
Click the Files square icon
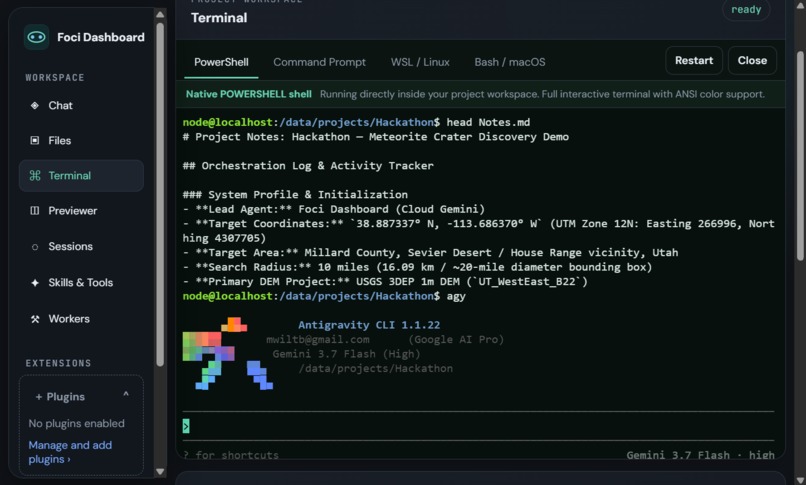(x=34, y=140)
